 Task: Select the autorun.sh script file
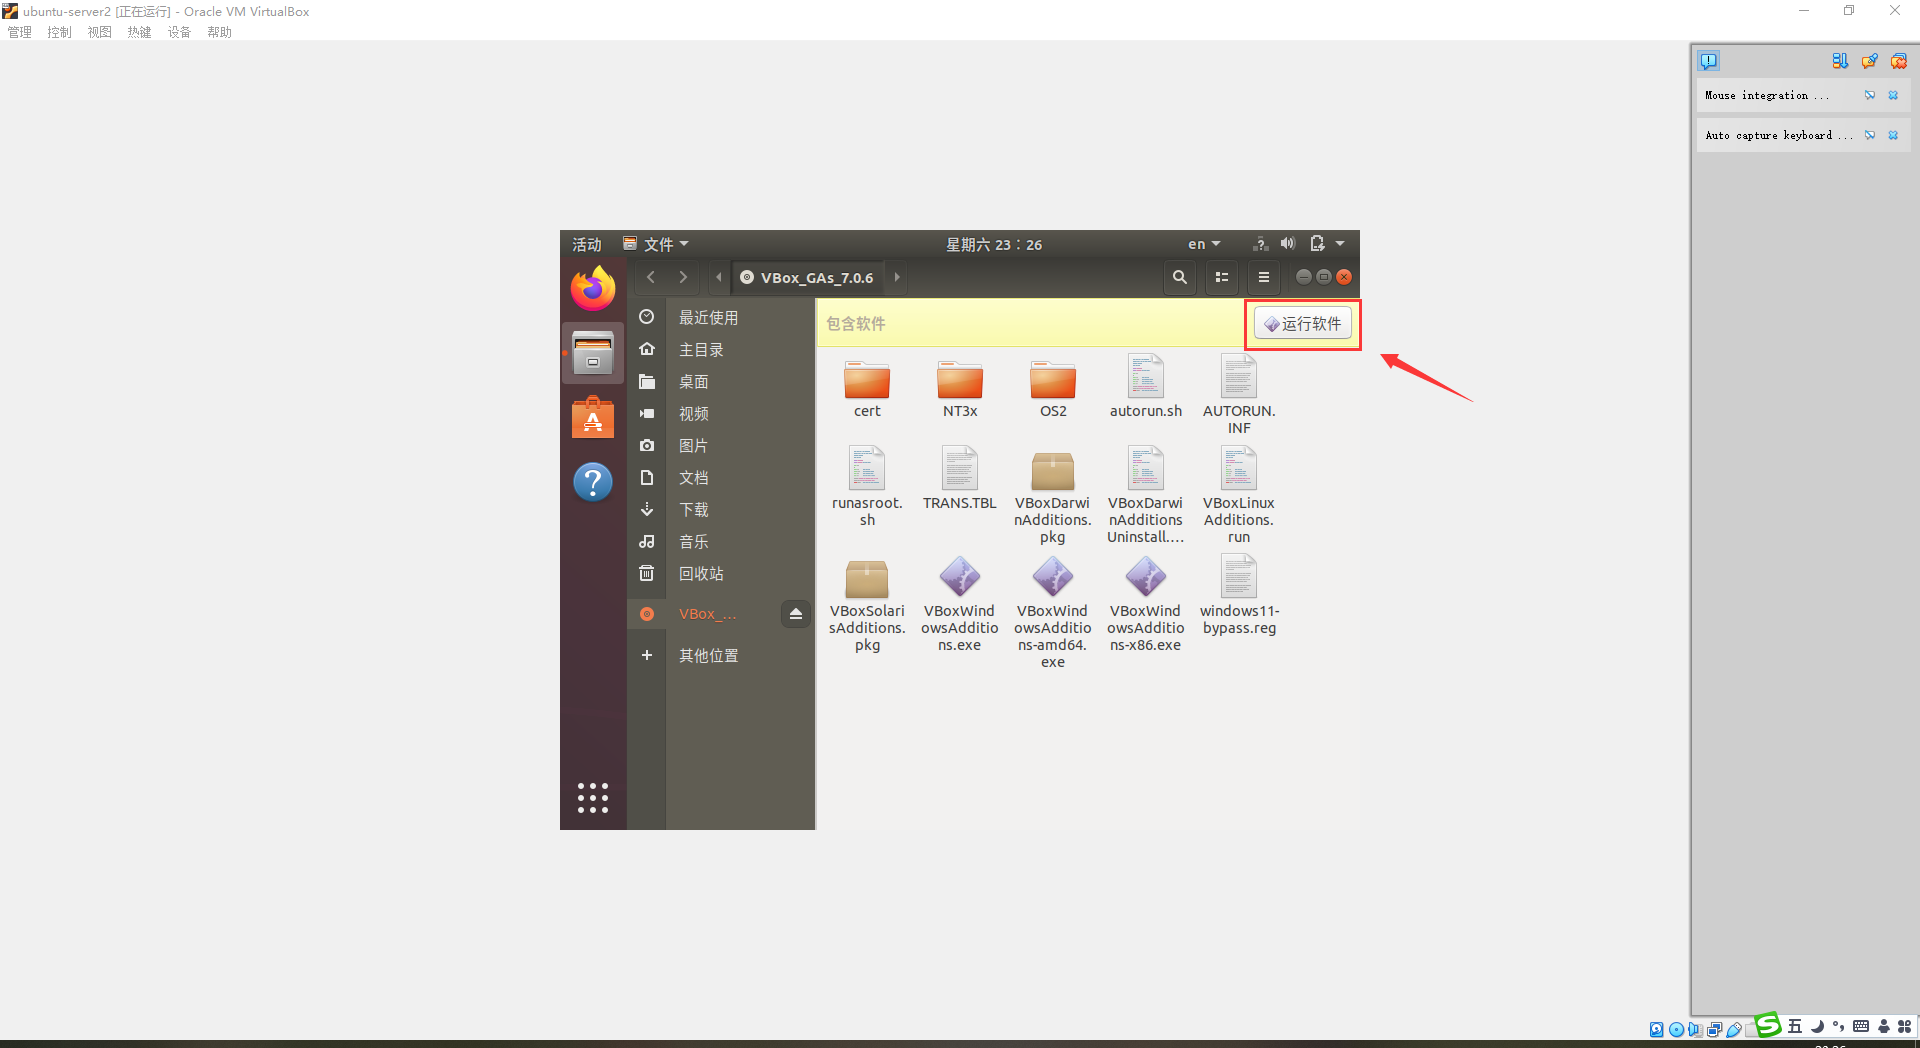(1146, 387)
